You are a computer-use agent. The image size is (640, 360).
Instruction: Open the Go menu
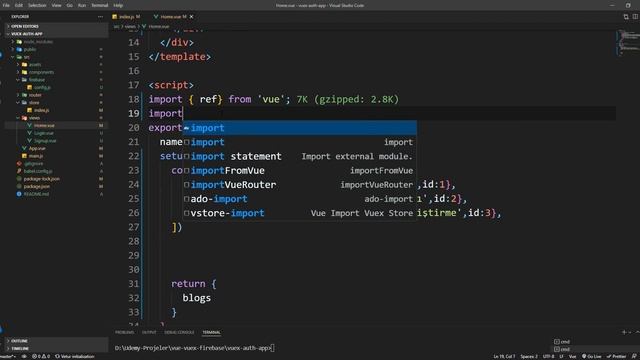(69, 5)
